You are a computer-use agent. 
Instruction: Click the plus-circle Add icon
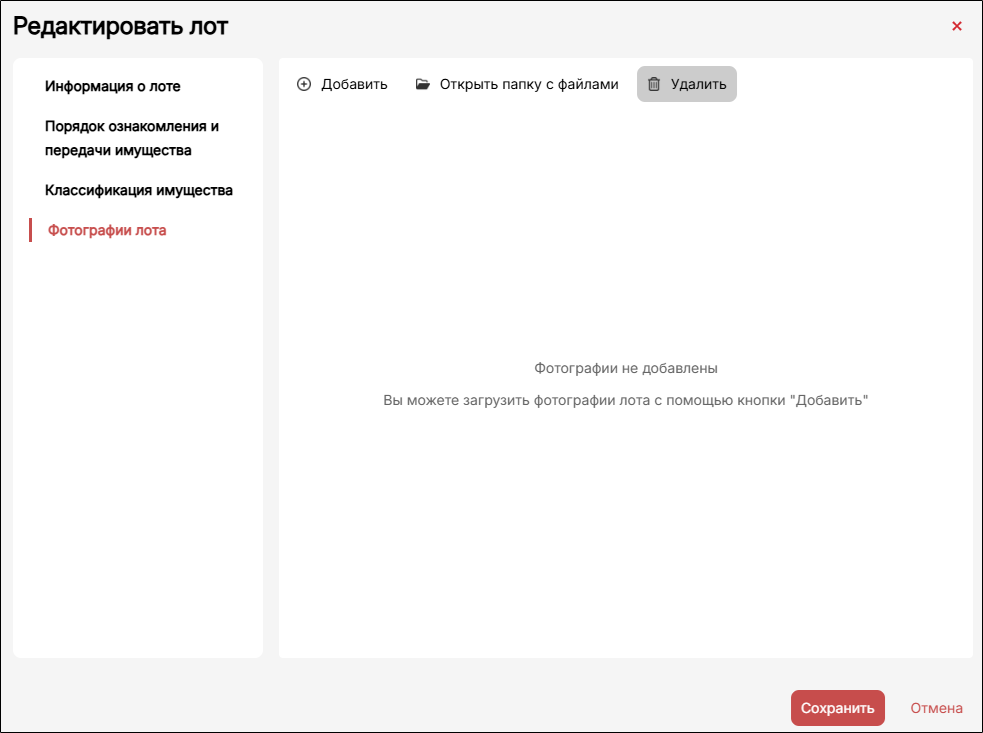pyautogui.click(x=304, y=84)
